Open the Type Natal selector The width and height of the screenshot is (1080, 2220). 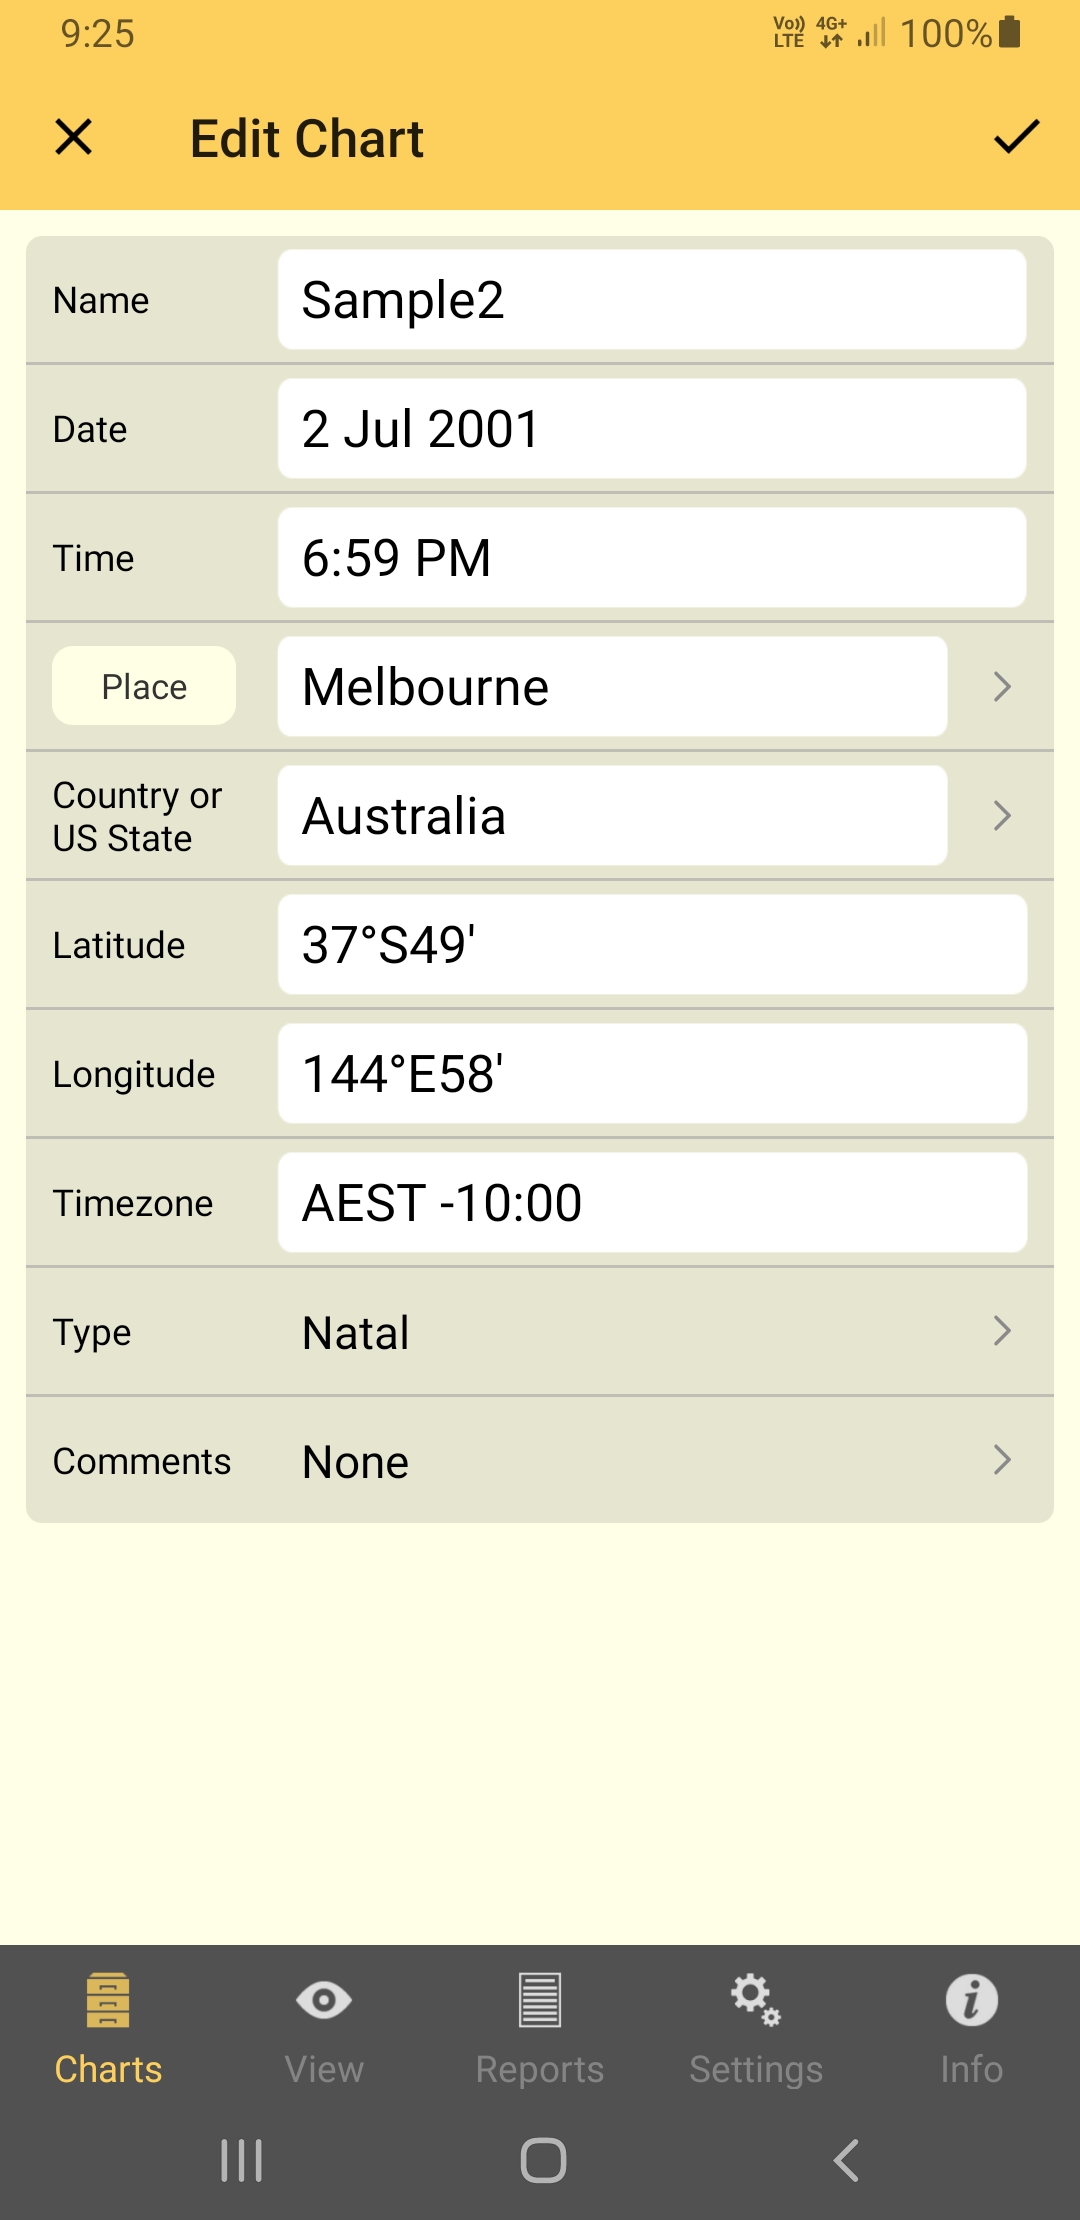click(540, 1332)
